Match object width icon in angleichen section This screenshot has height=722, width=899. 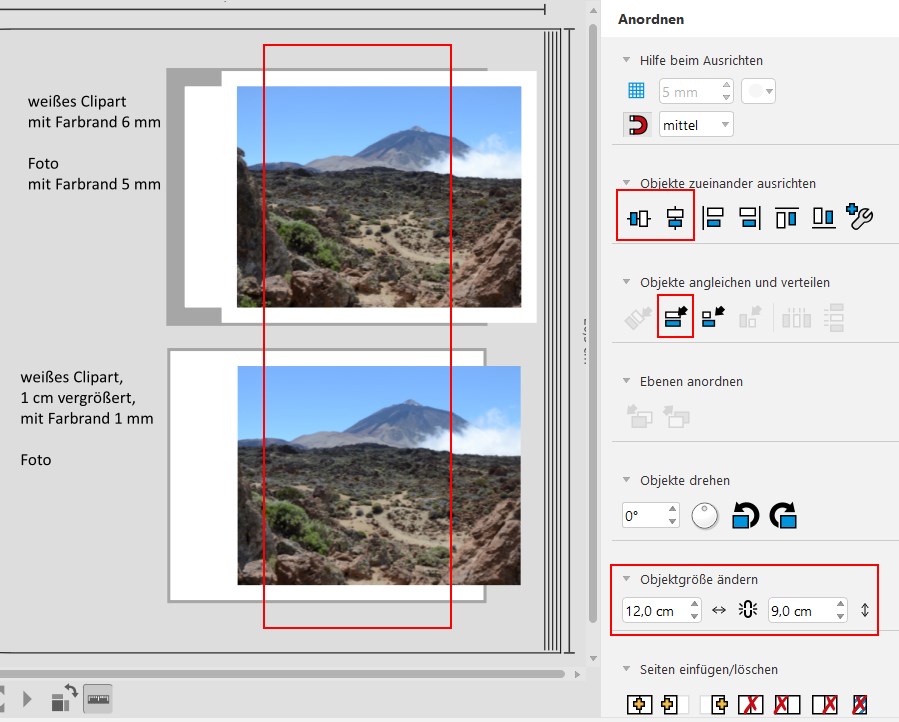click(x=675, y=317)
